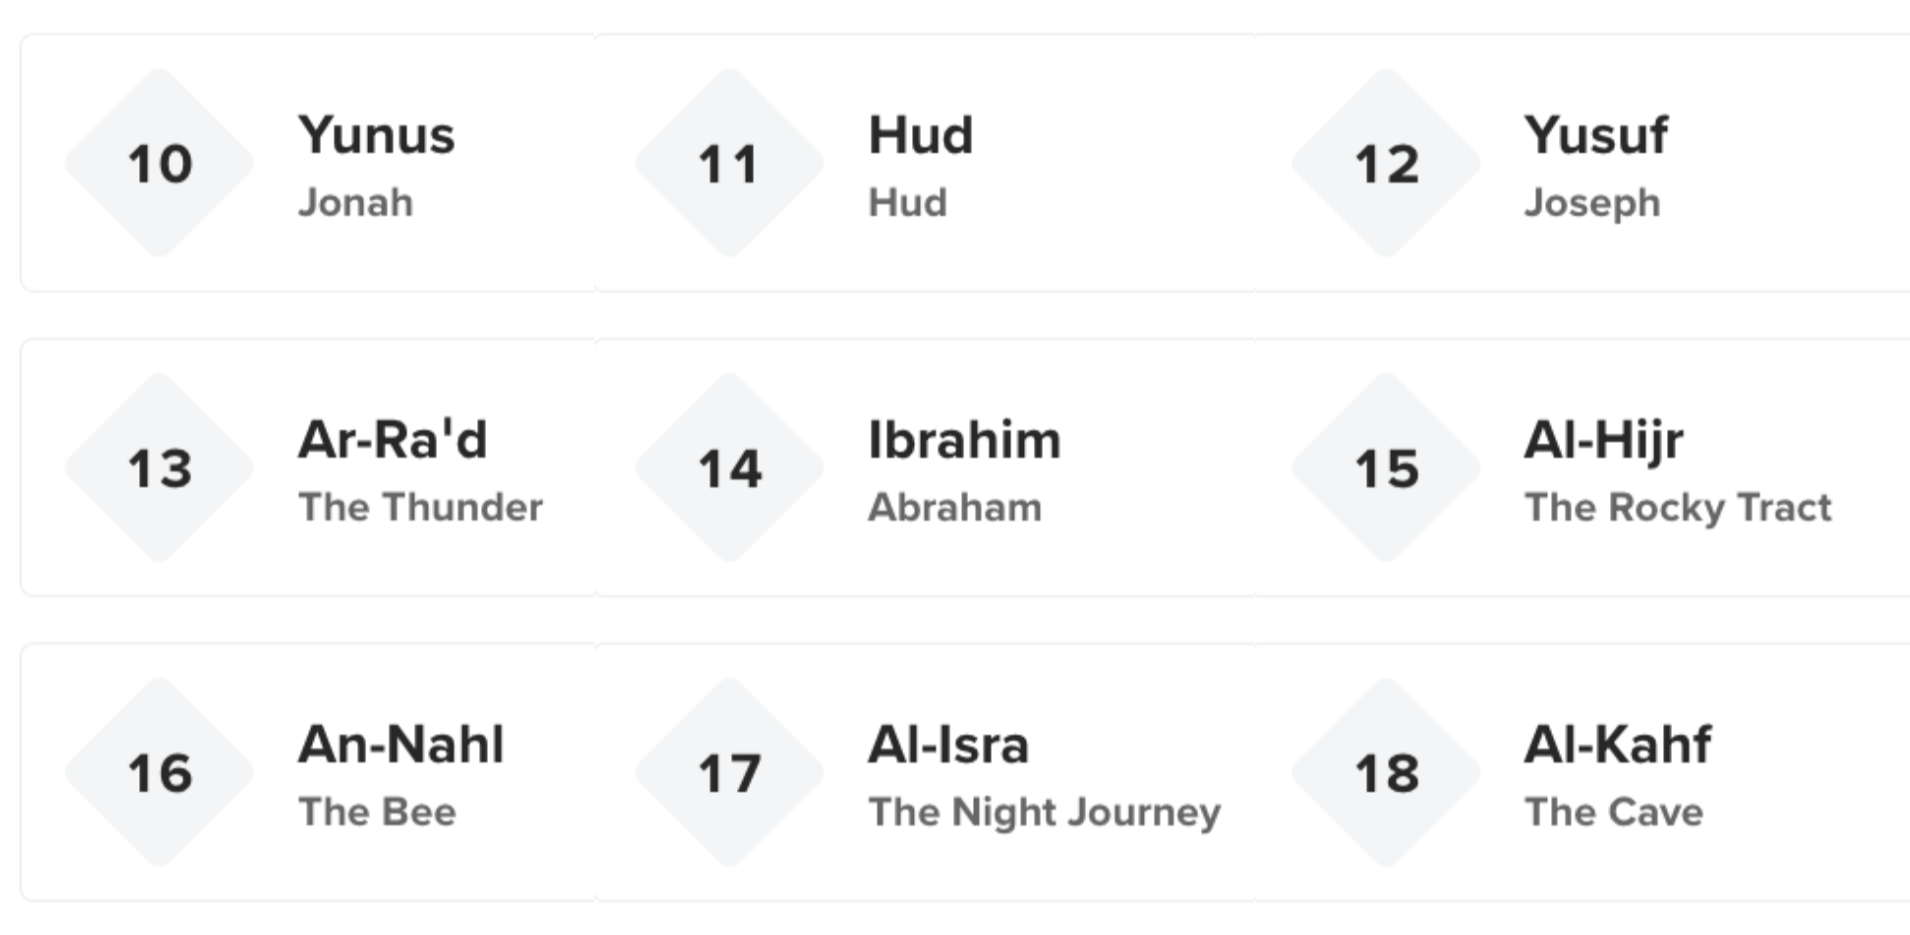Choose the Ibrahim surah heading
1910x935 pixels.
[964, 440]
